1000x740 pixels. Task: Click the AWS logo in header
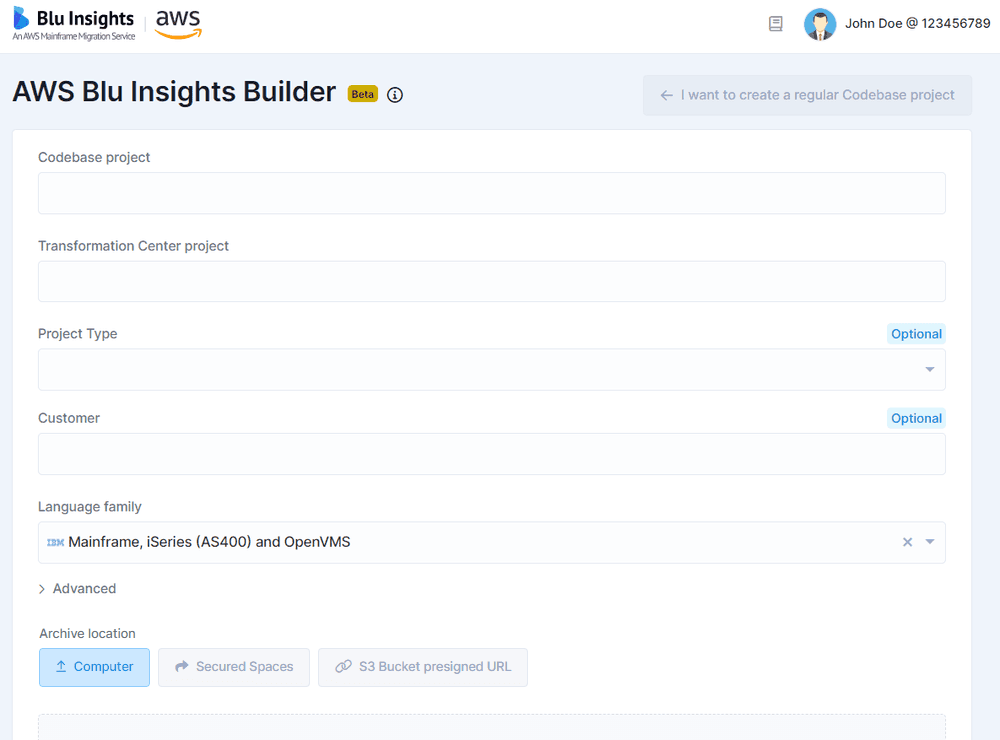(179, 24)
